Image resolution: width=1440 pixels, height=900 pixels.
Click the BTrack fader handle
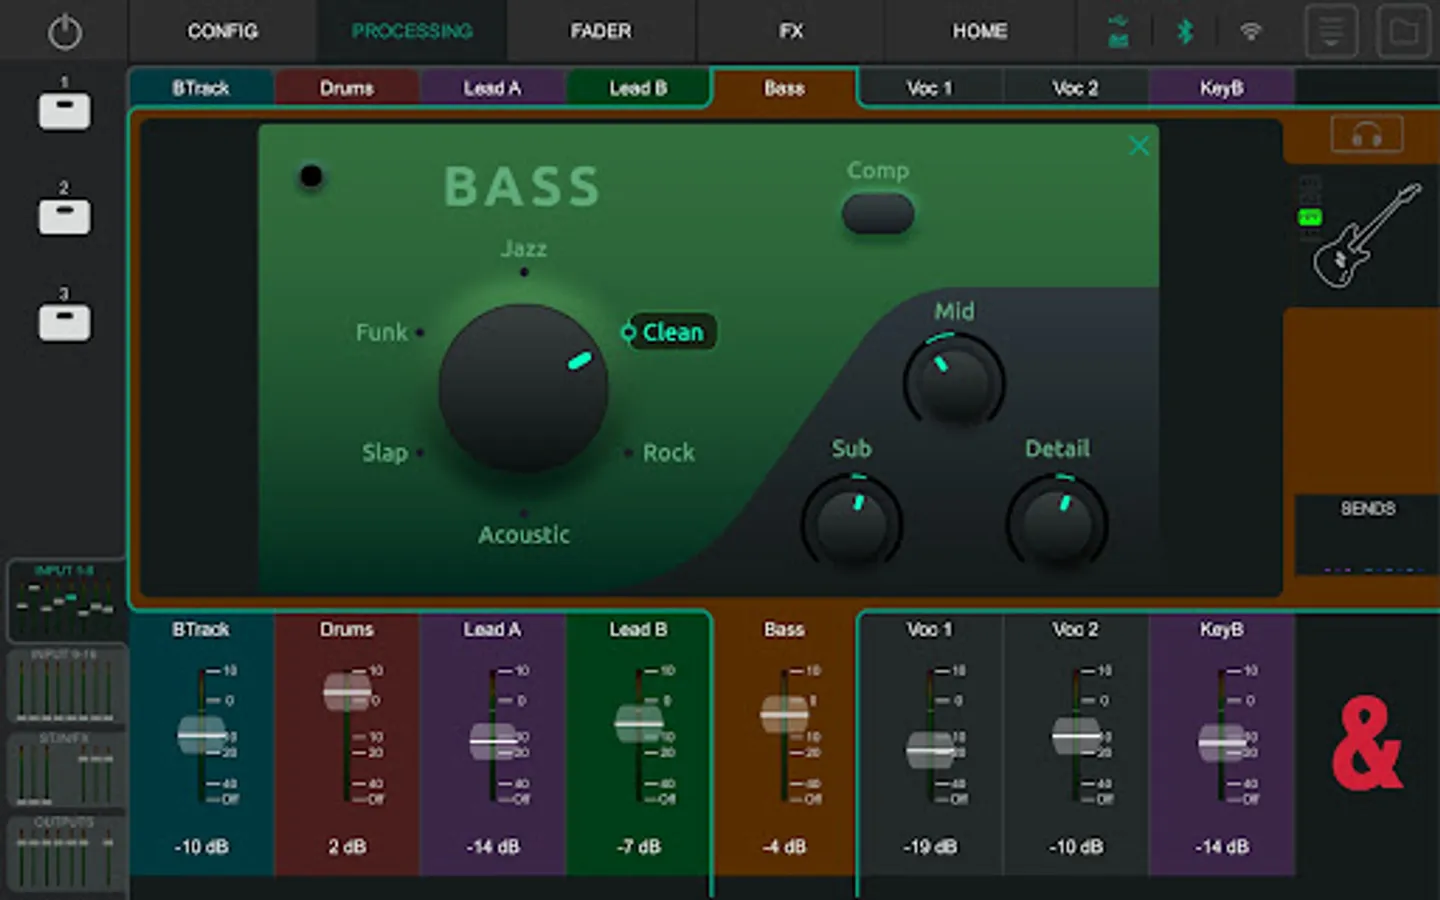(201, 735)
